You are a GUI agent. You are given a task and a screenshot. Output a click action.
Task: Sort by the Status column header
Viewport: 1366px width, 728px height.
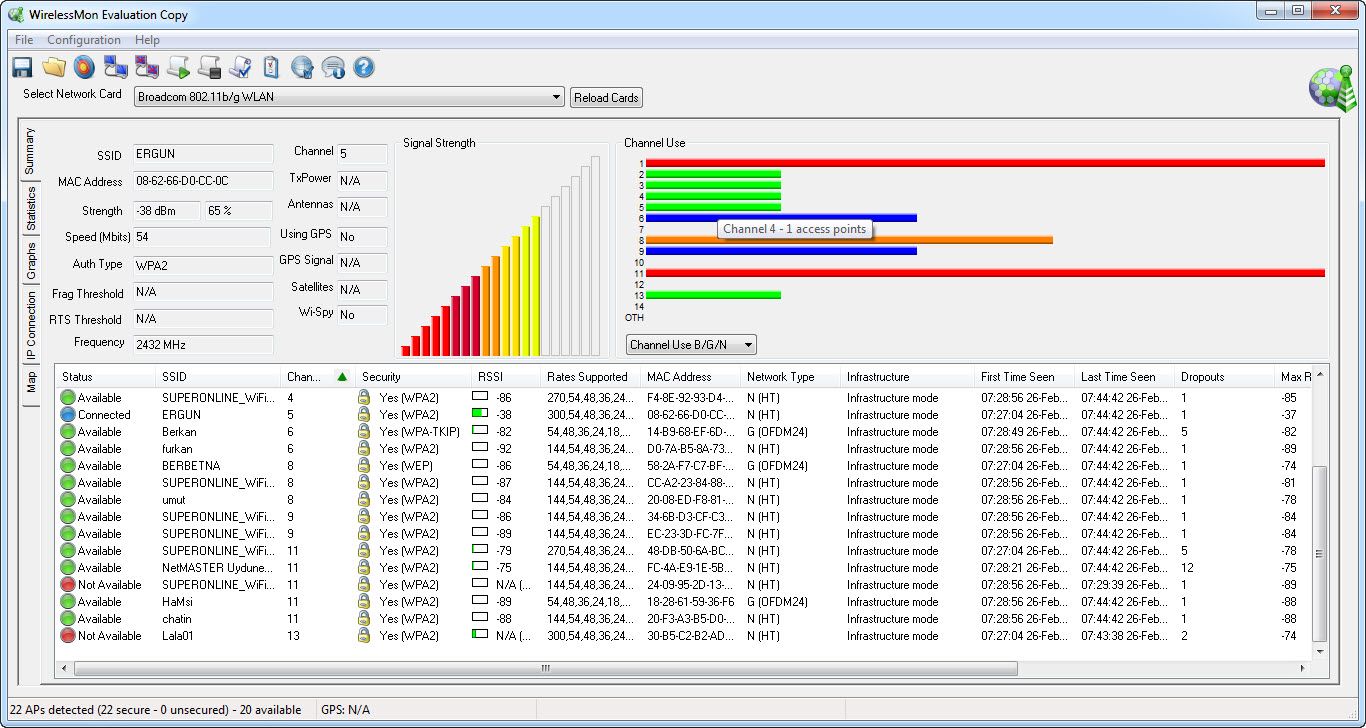[x=104, y=377]
